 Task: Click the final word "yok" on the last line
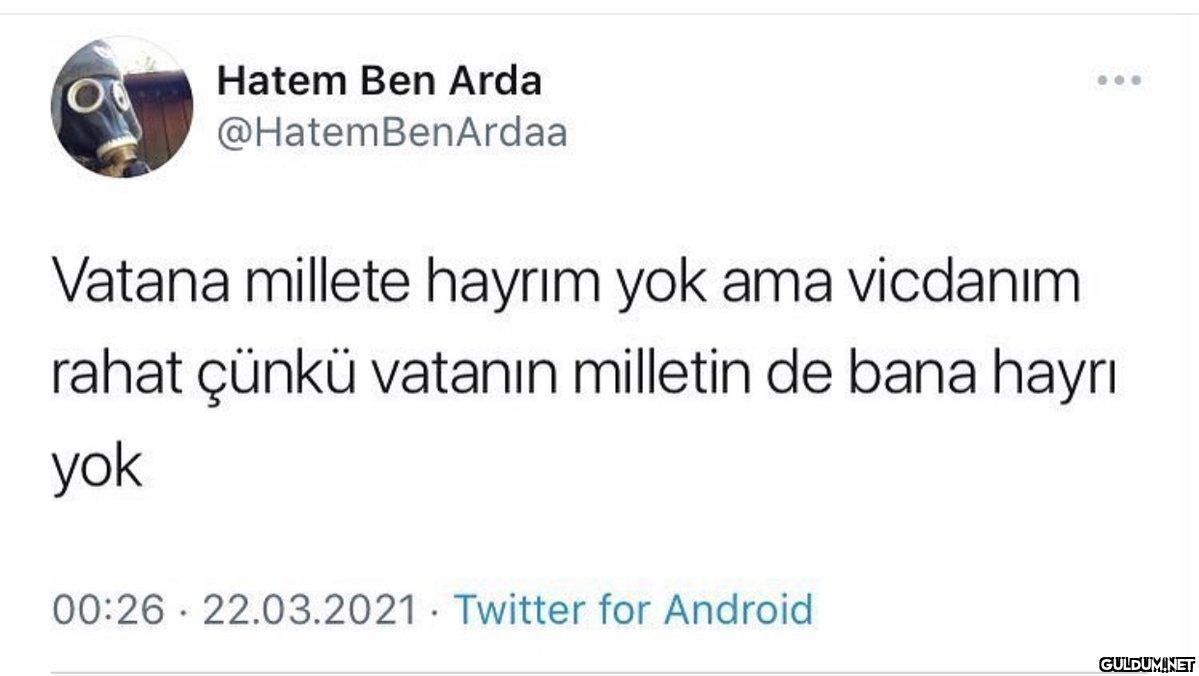tap(97, 465)
